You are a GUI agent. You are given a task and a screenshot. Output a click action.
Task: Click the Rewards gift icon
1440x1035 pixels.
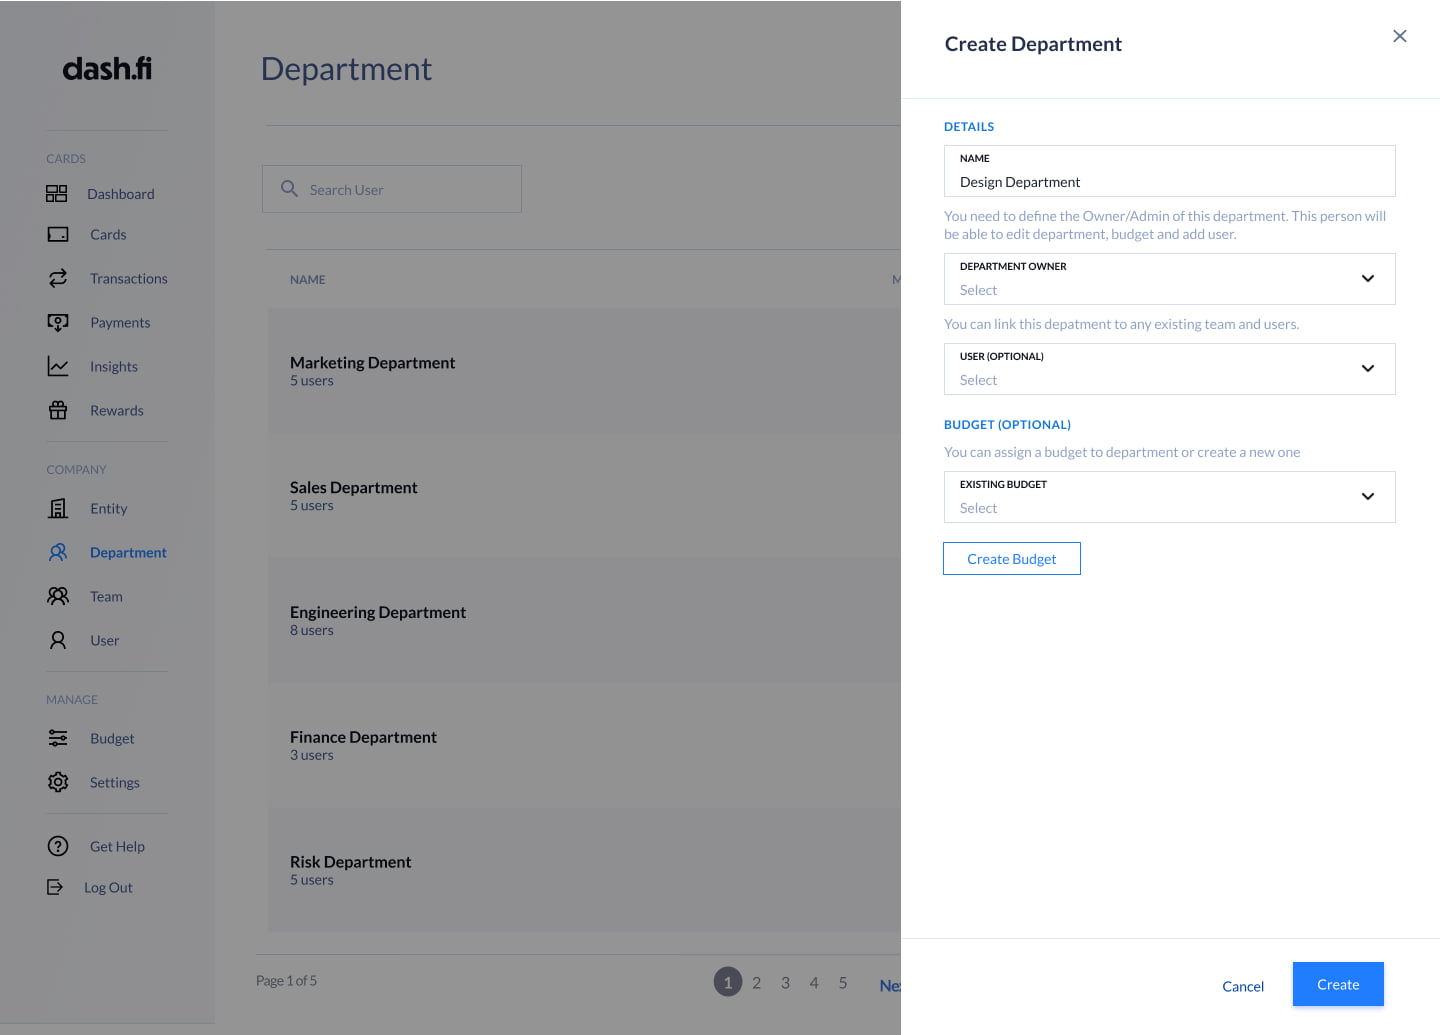(58, 410)
